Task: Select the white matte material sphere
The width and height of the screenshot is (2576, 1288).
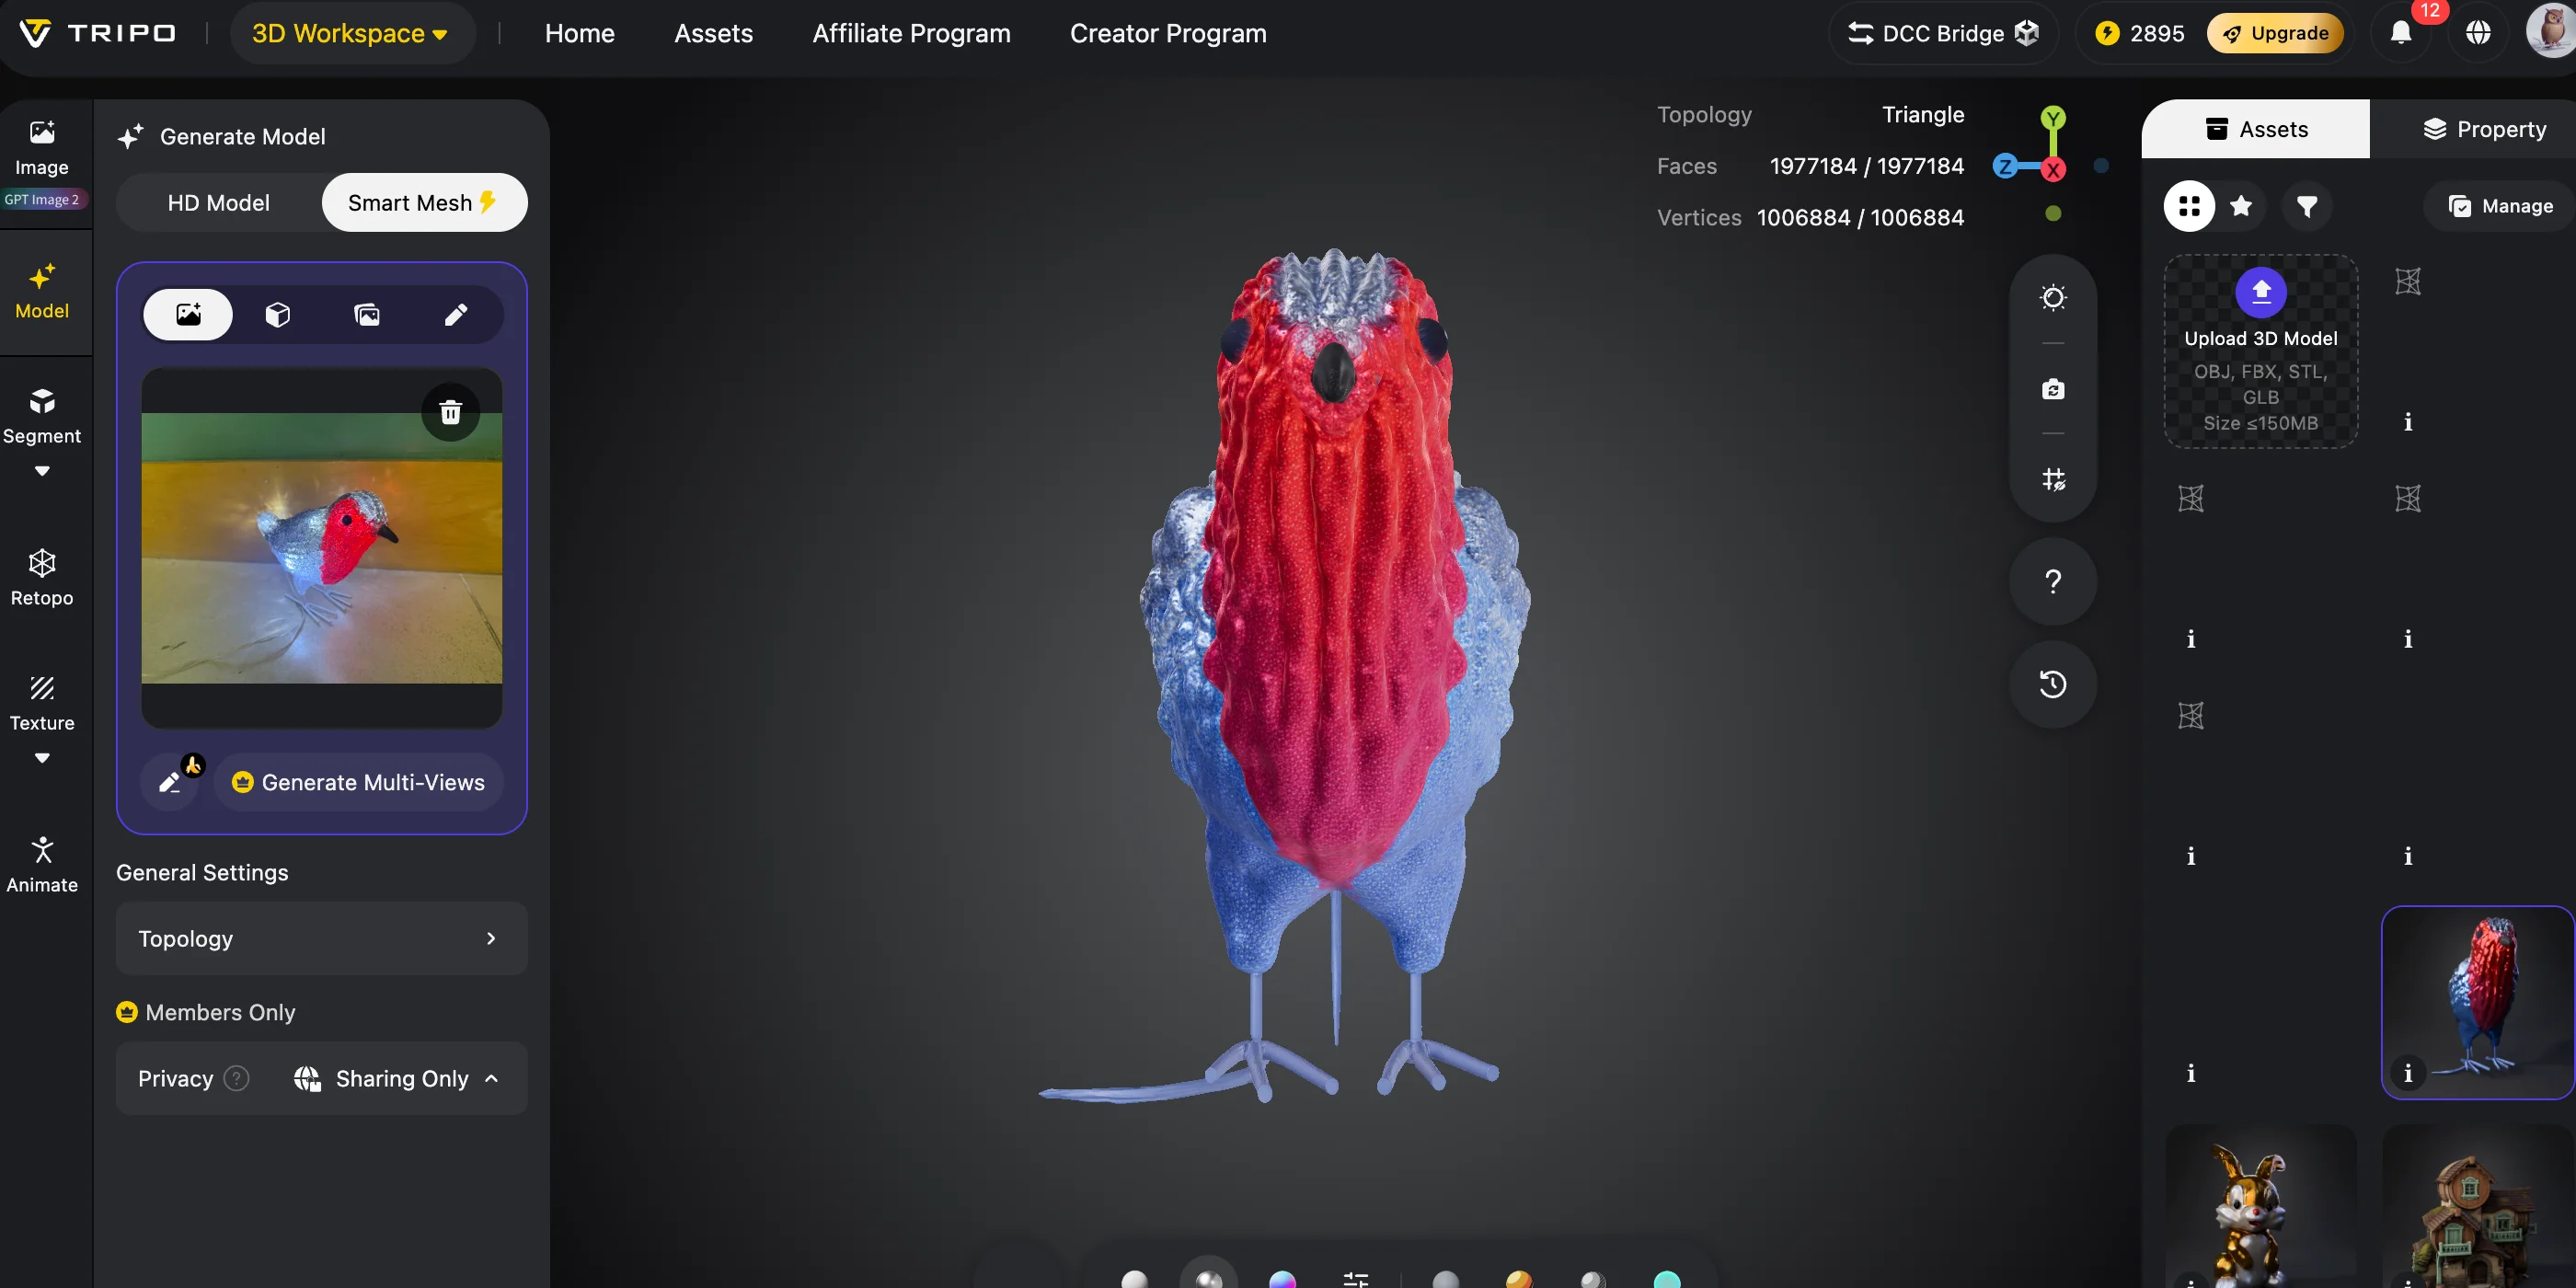Action: pyautogui.click(x=1134, y=1278)
